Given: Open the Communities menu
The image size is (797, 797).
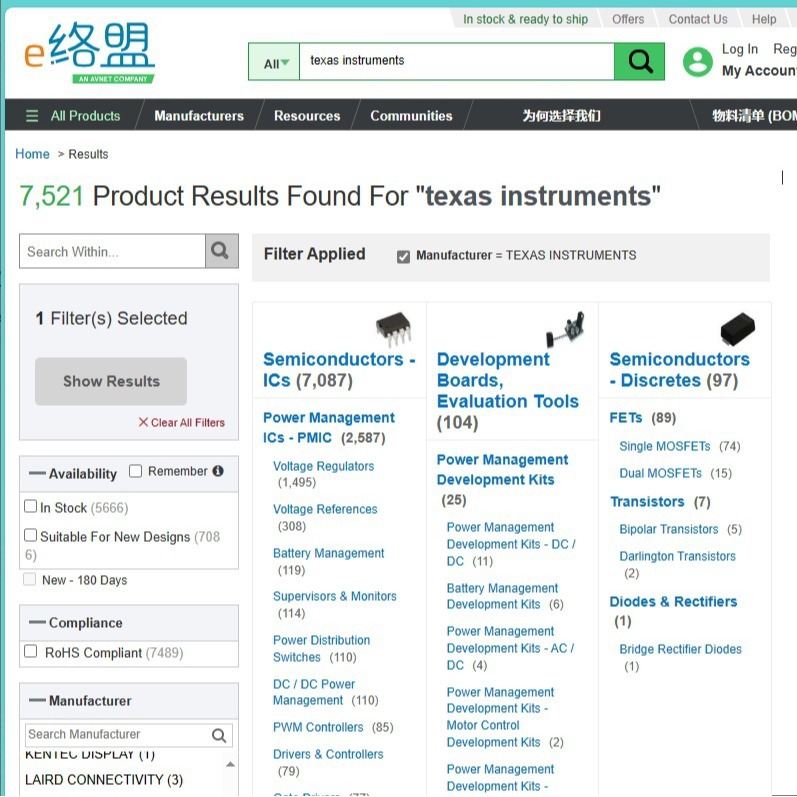Looking at the screenshot, I should point(411,116).
